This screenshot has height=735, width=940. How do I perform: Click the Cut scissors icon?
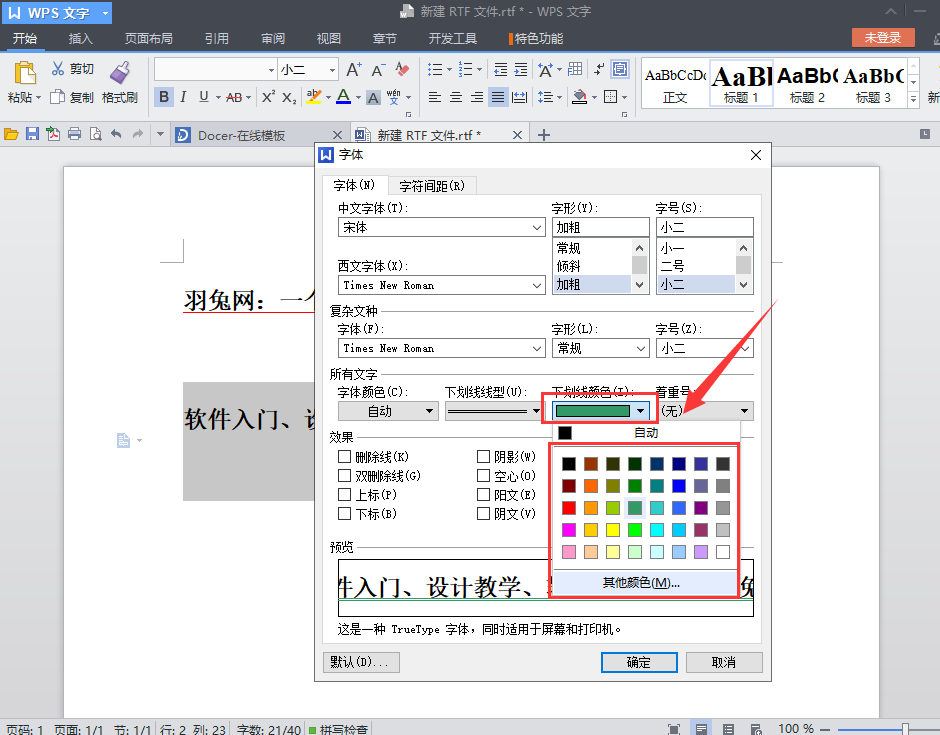coord(58,68)
